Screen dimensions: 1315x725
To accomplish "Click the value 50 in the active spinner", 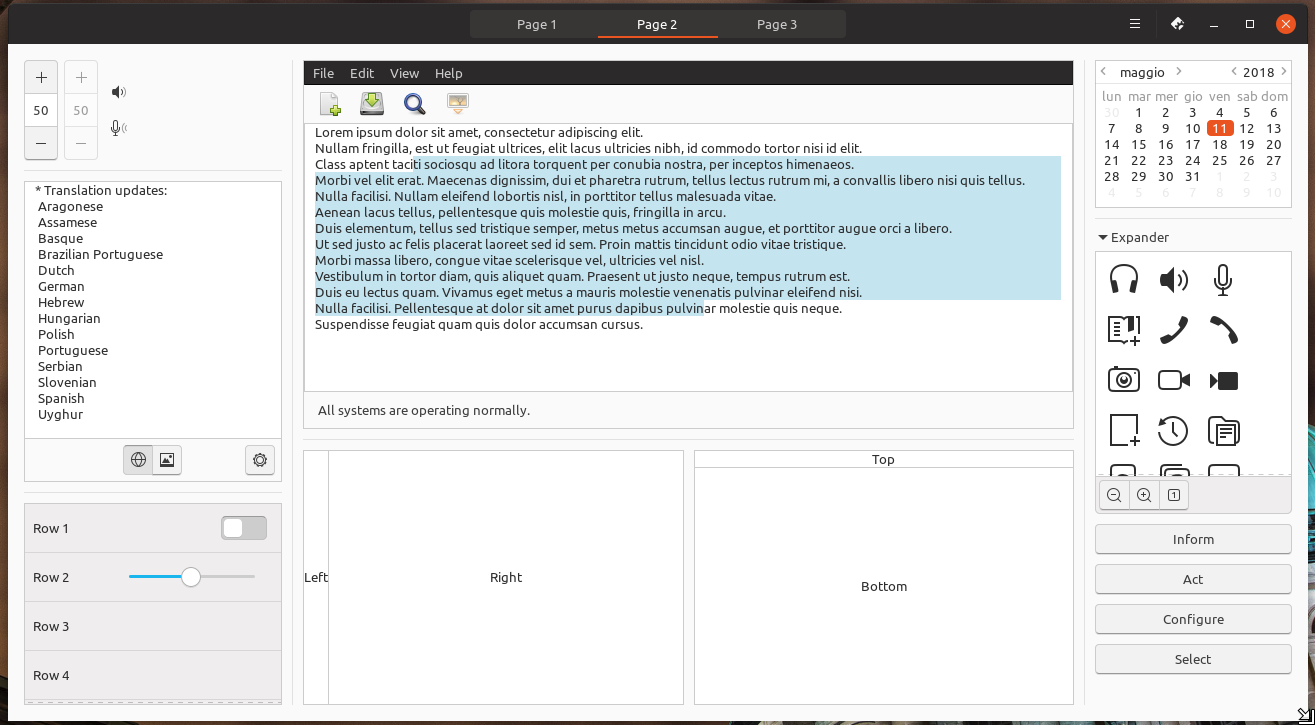I will coord(41,111).
